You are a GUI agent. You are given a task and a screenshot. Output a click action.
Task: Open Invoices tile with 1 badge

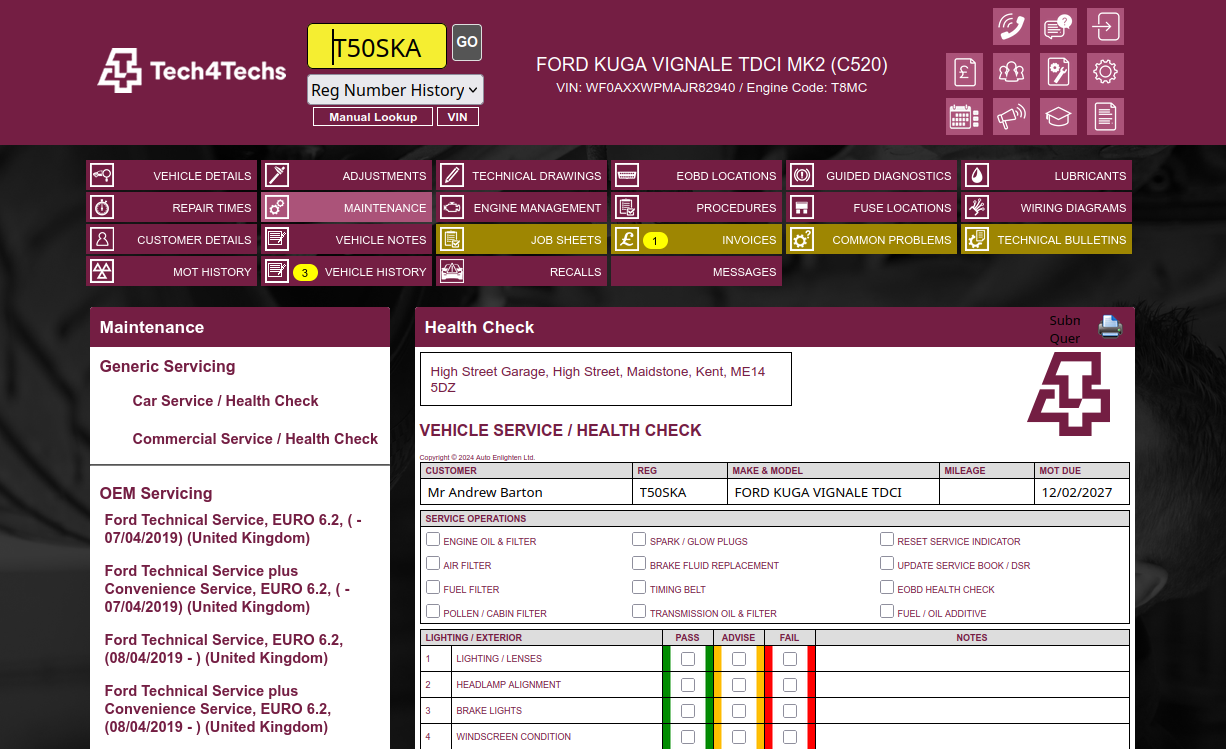(x=696, y=239)
